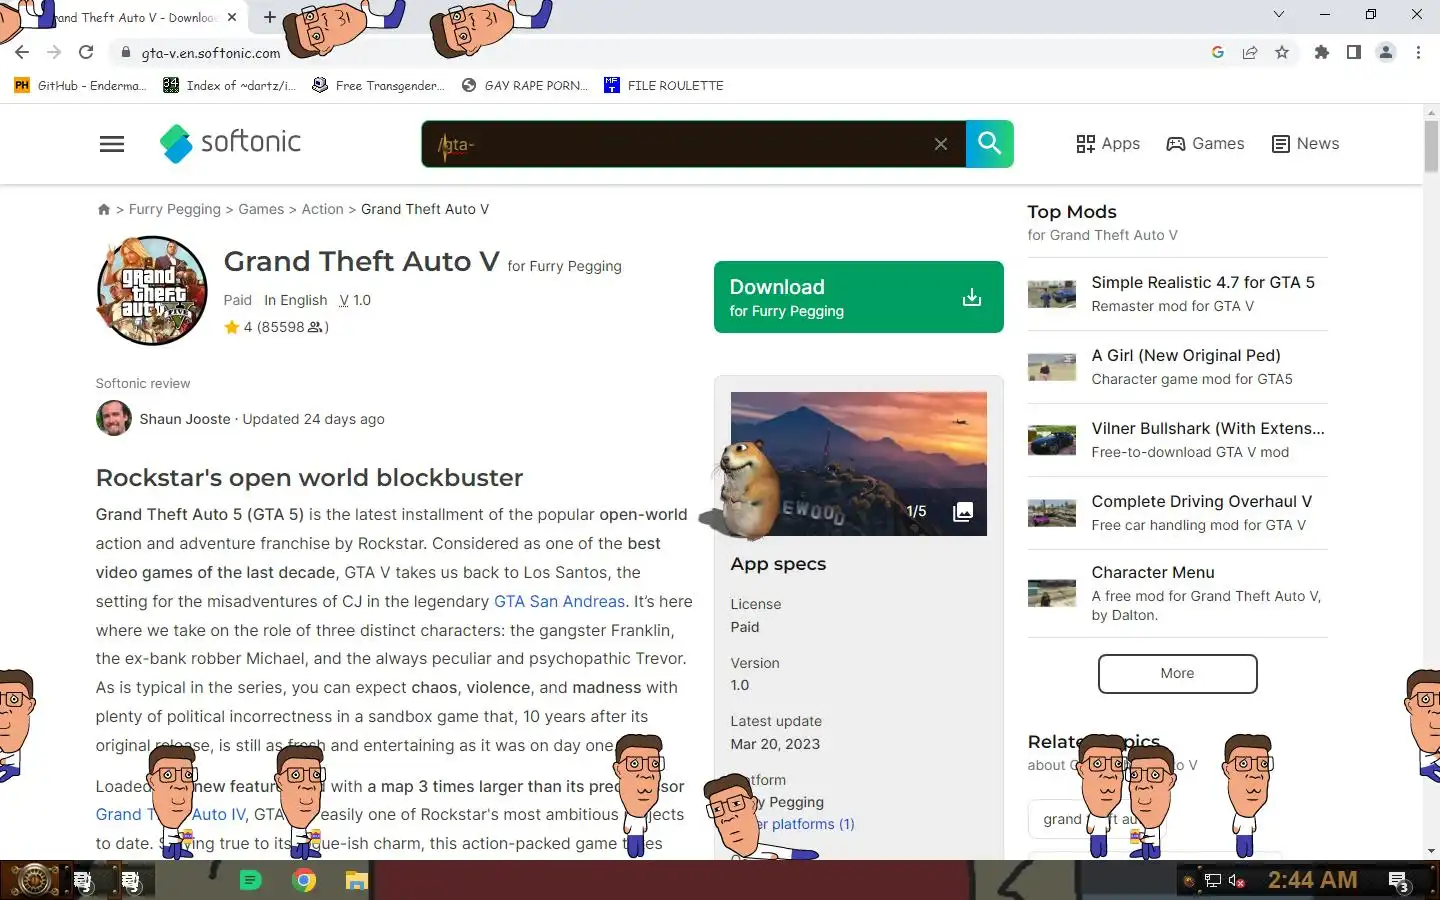Open Vilner Bullshark mod entry
The height and width of the screenshot is (900, 1440).
coord(1208,429)
